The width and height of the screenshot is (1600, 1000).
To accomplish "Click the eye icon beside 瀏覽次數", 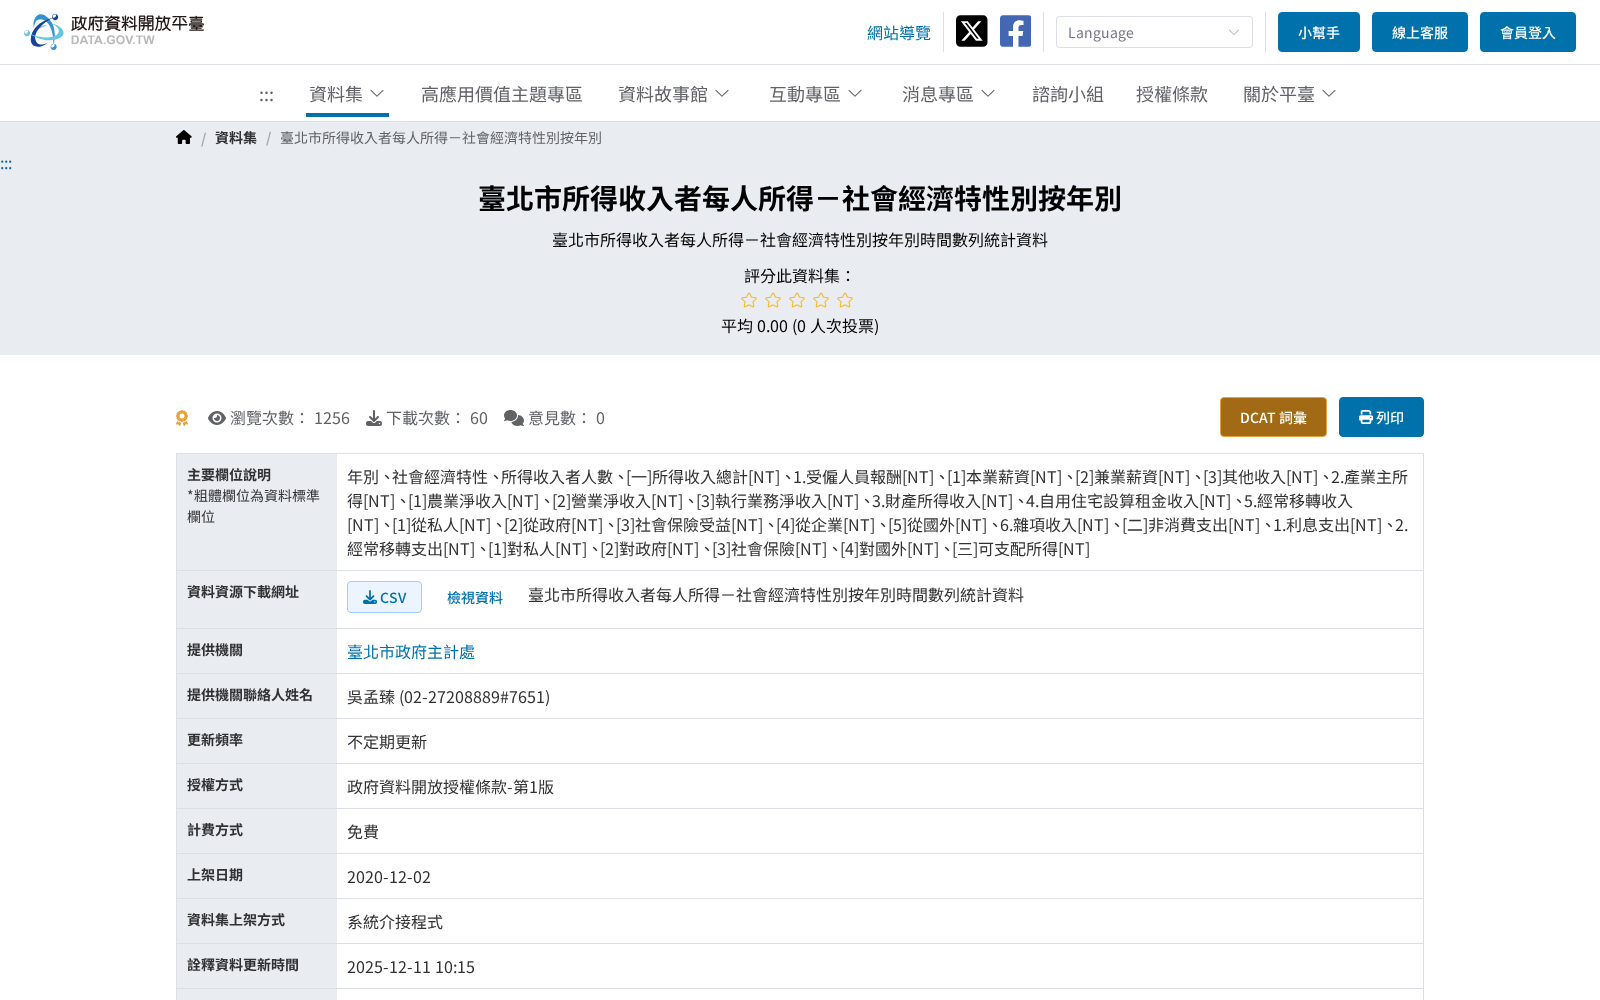I will (x=217, y=418).
